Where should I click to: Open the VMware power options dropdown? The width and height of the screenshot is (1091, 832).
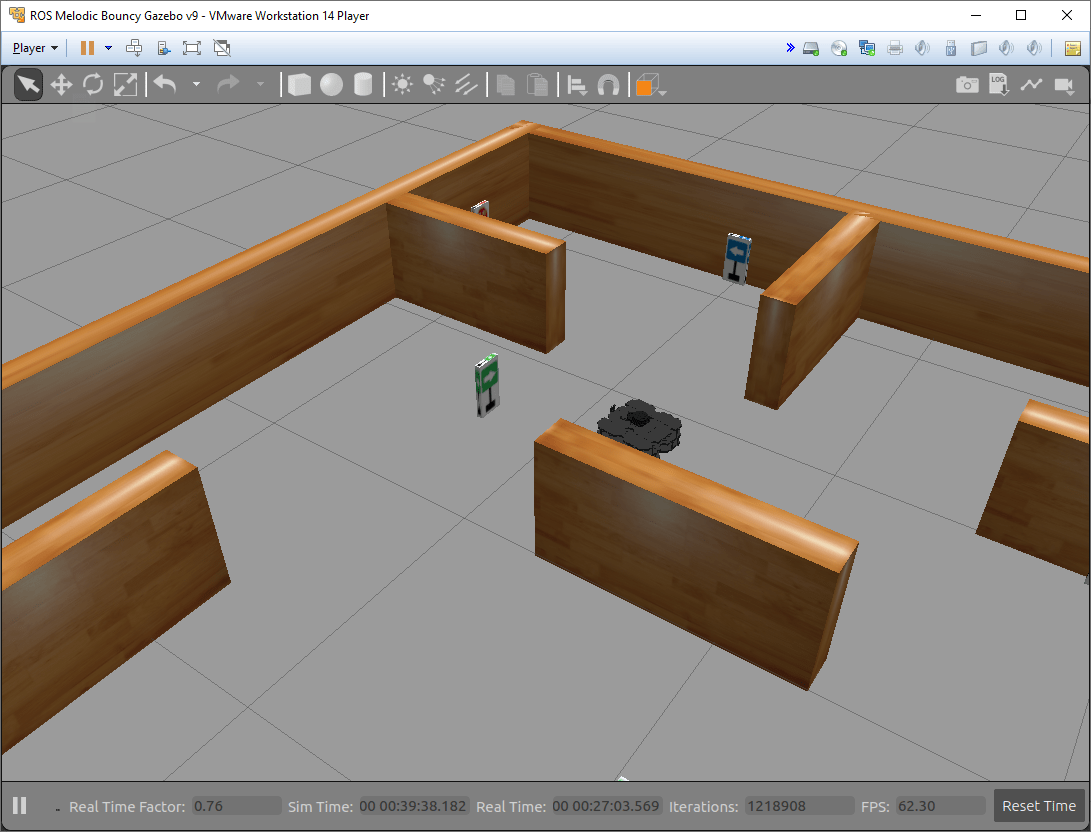(108, 48)
